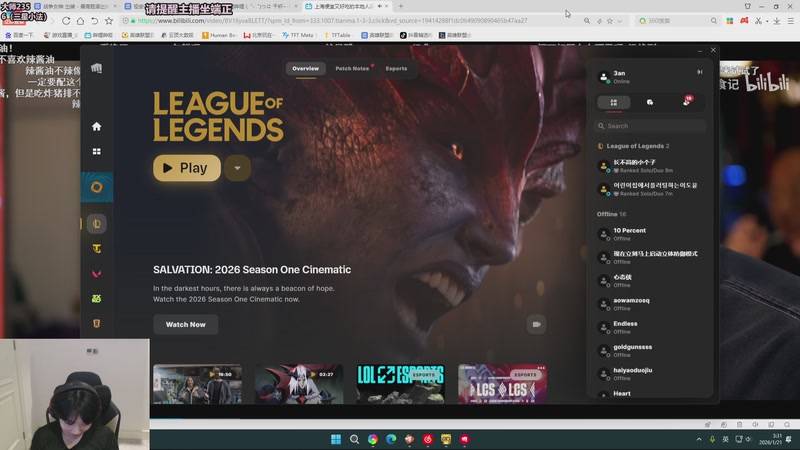Click the TFT Meta bookmark
This screenshot has height=450, width=800.
click(298, 35)
